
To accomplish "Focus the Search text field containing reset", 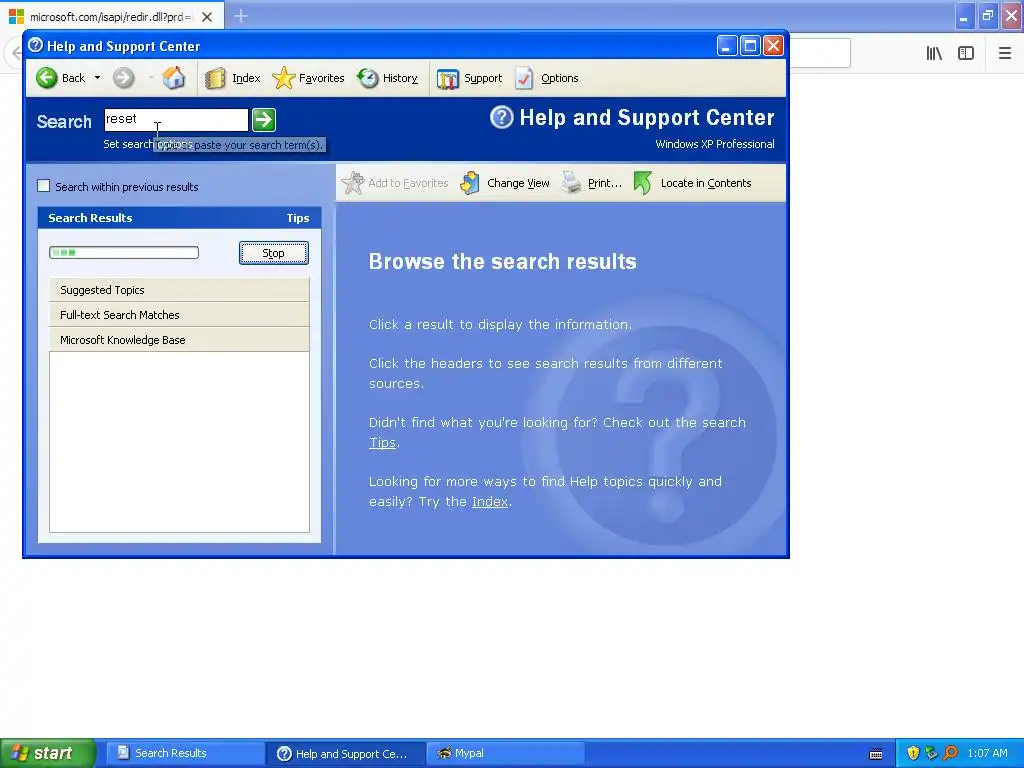I will (176, 120).
